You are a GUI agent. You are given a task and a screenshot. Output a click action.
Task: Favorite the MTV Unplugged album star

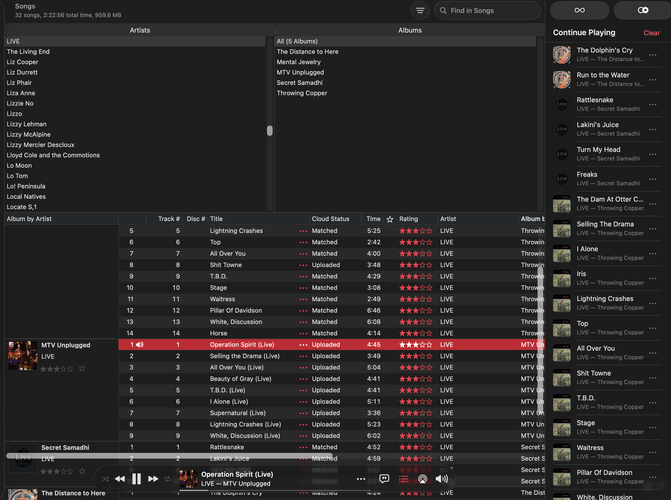click(82, 369)
